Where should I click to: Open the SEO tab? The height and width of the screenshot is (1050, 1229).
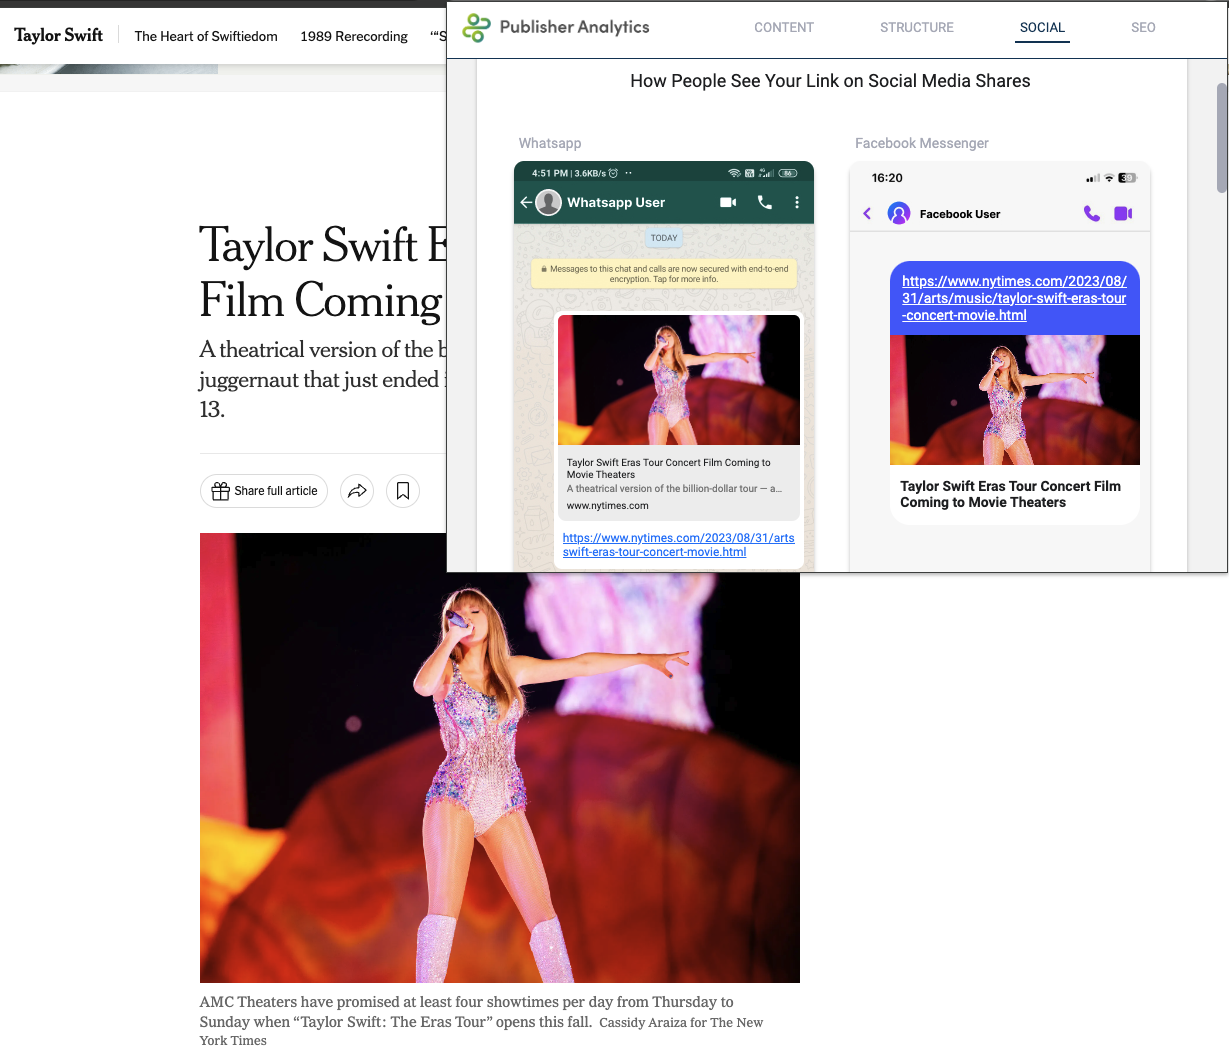pyautogui.click(x=1143, y=28)
